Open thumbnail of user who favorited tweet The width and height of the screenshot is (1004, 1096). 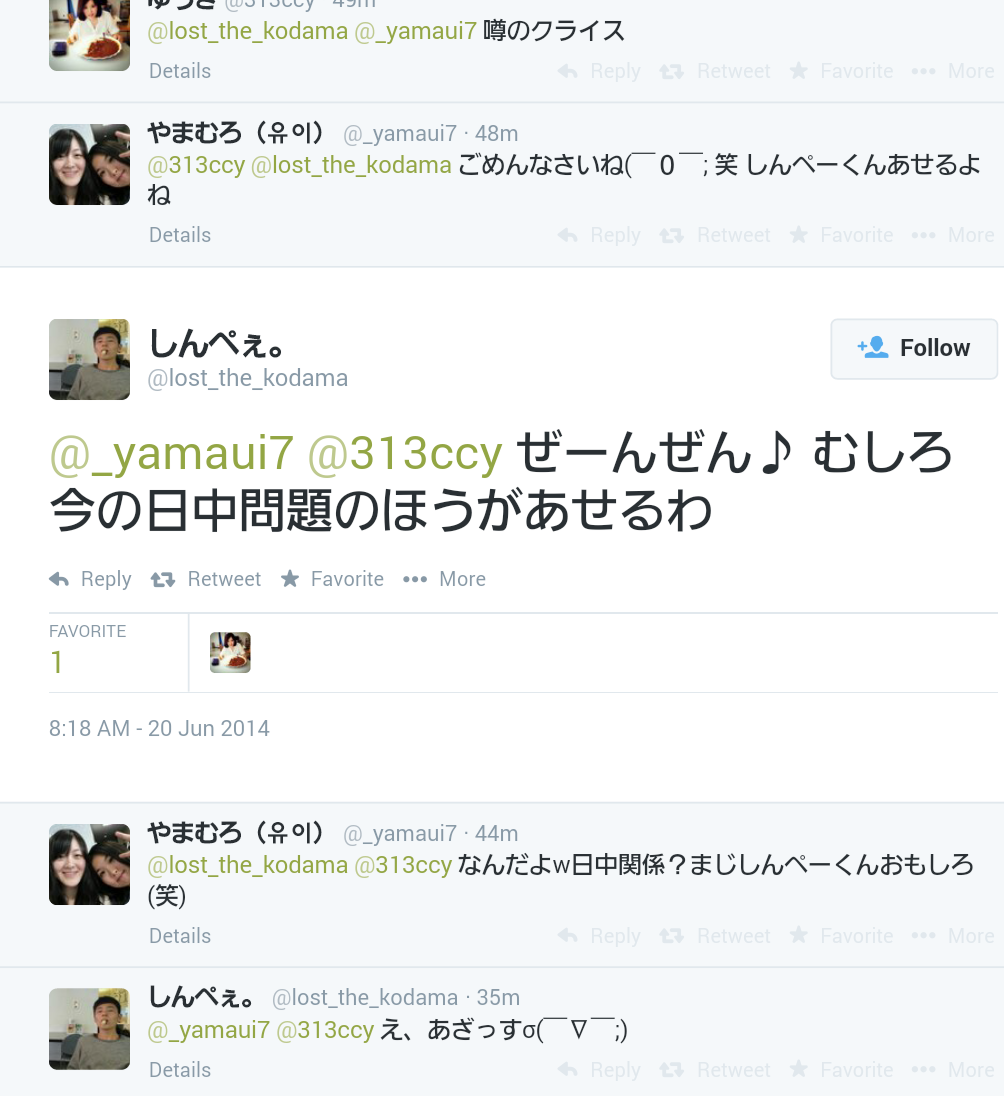pyautogui.click(x=230, y=652)
